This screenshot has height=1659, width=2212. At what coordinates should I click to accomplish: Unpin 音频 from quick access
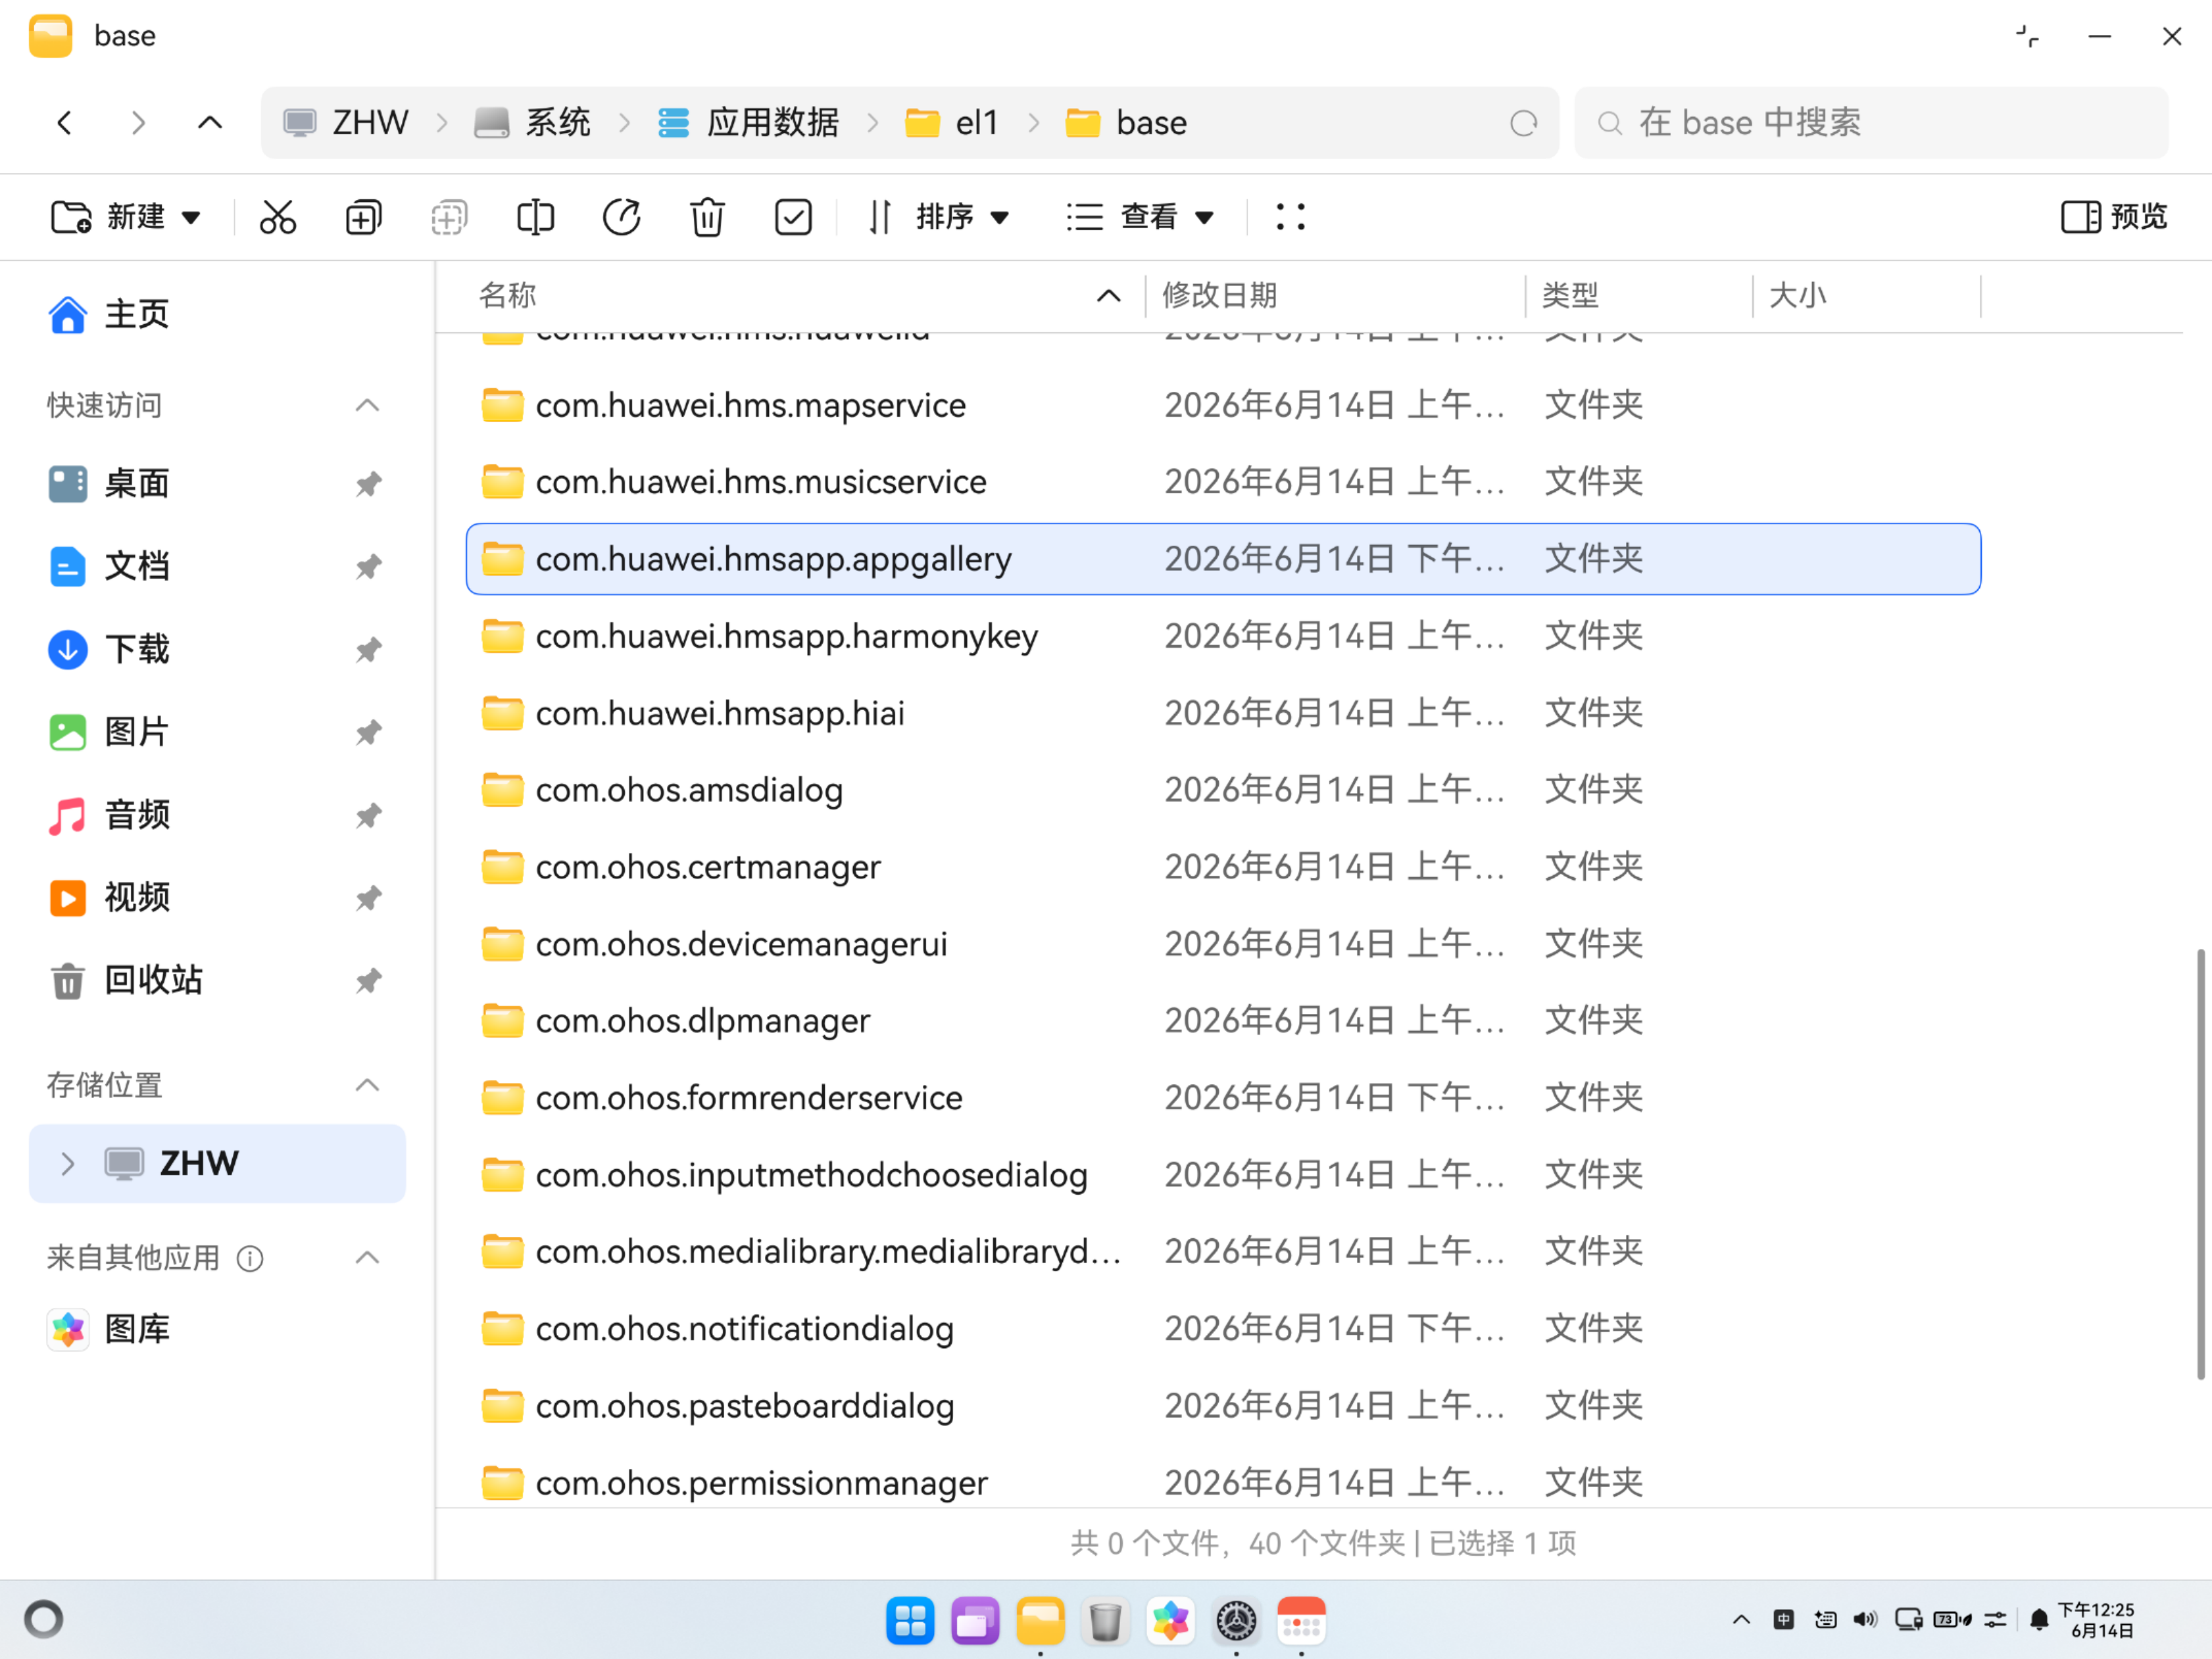click(368, 816)
